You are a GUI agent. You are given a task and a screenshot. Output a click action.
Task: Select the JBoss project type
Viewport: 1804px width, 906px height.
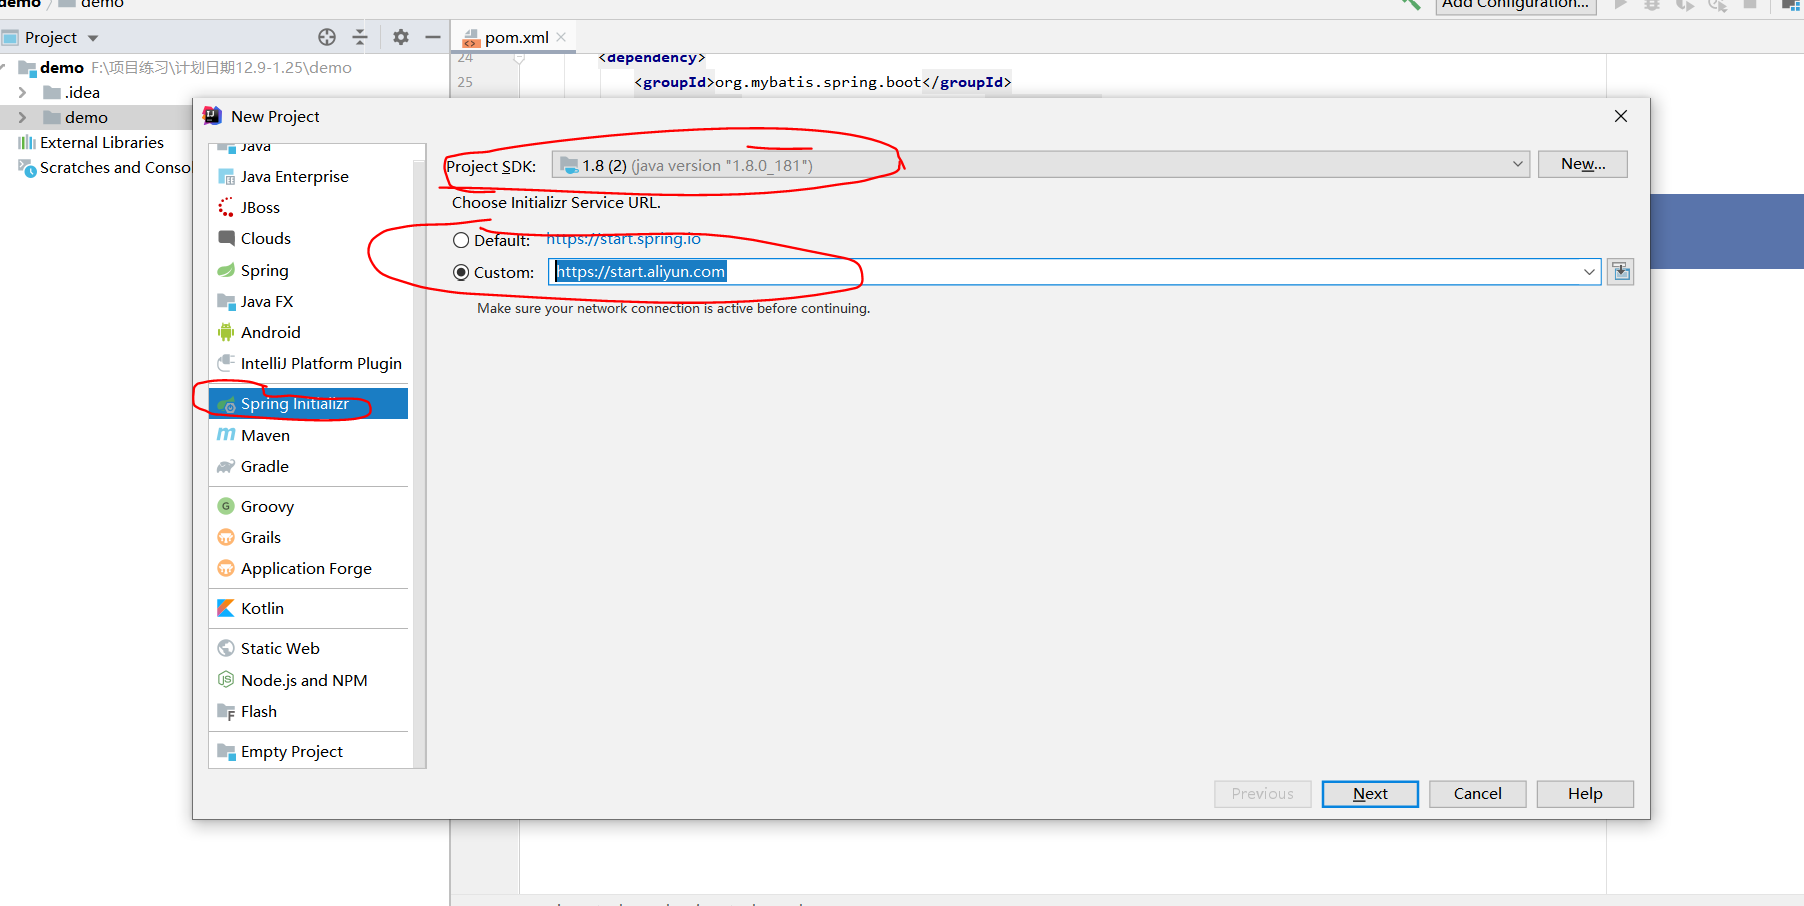click(308, 207)
